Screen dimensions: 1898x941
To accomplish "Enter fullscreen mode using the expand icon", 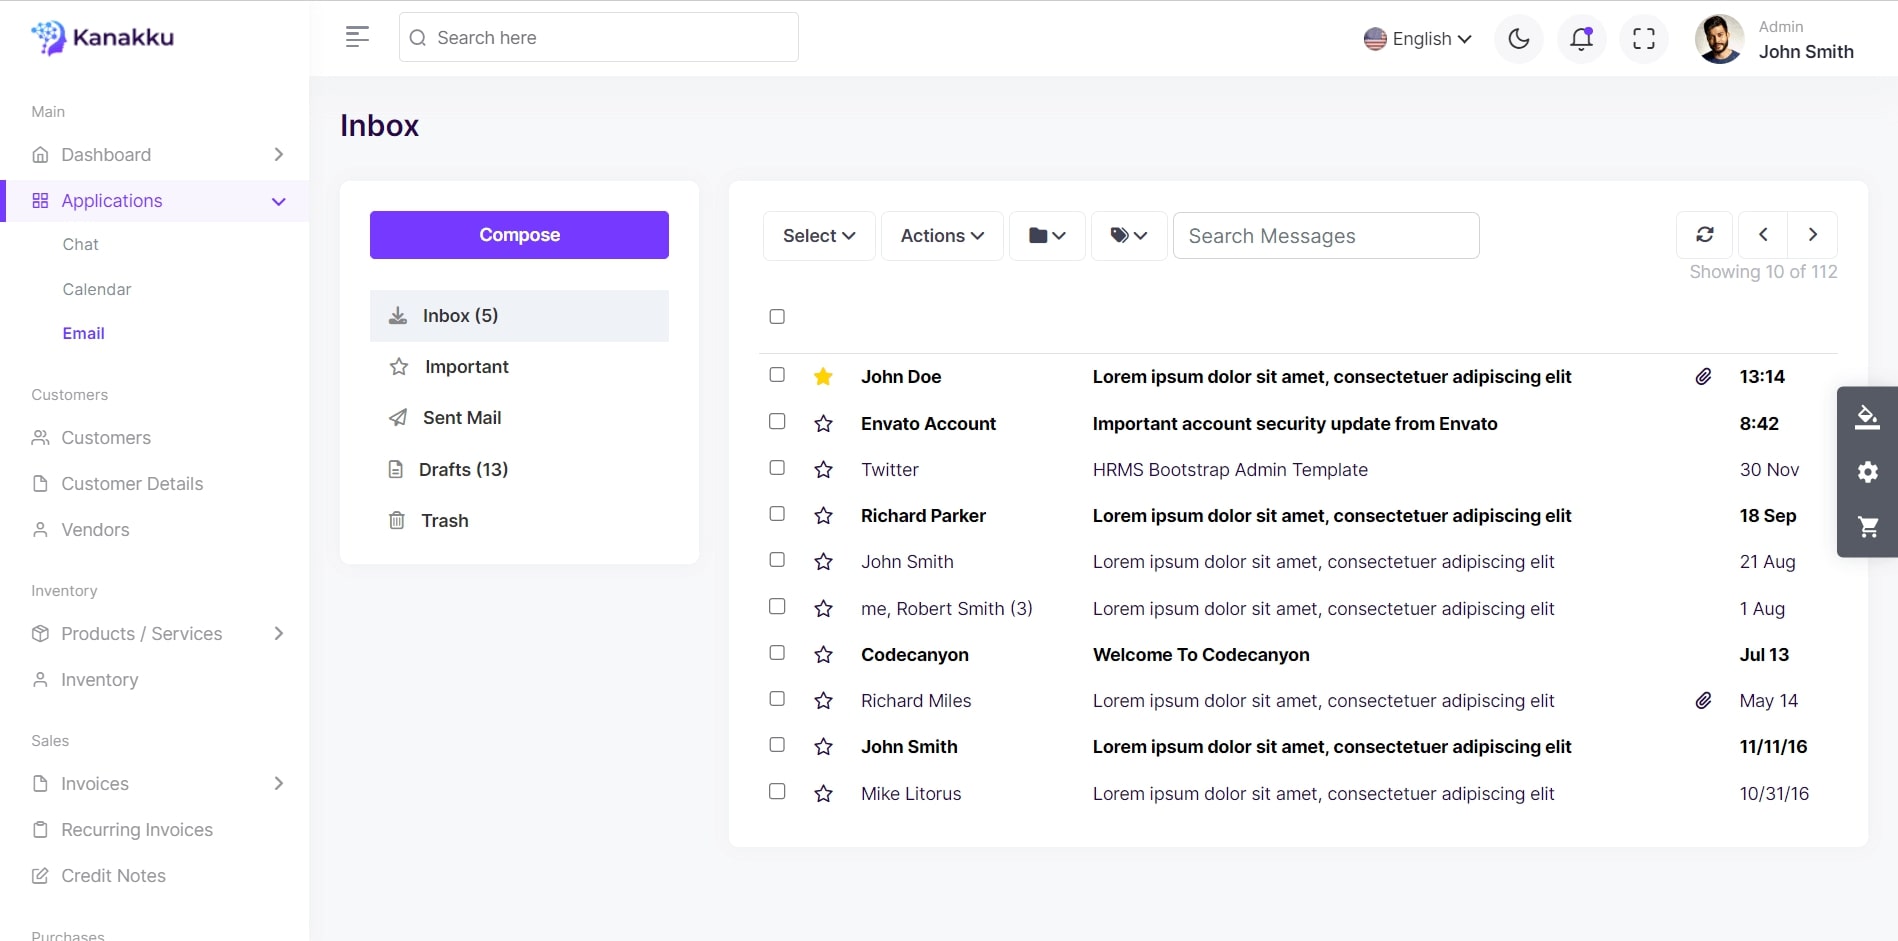I will (1643, 39).
